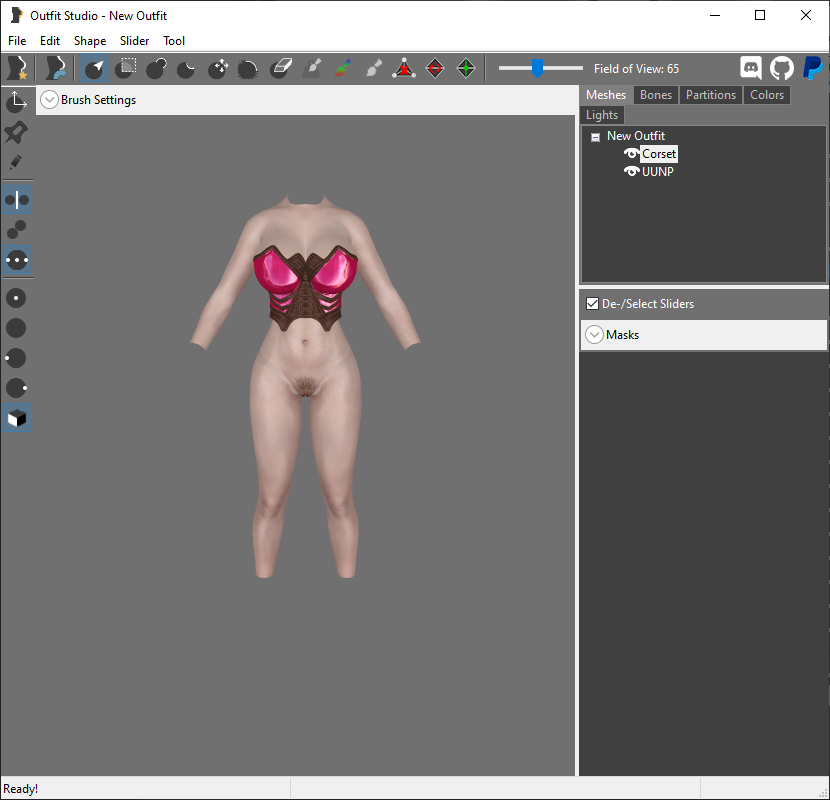Hide the UUNP mesh with eye icon
The height and width of the screenshot is (800, 830).
pos(631,172)
